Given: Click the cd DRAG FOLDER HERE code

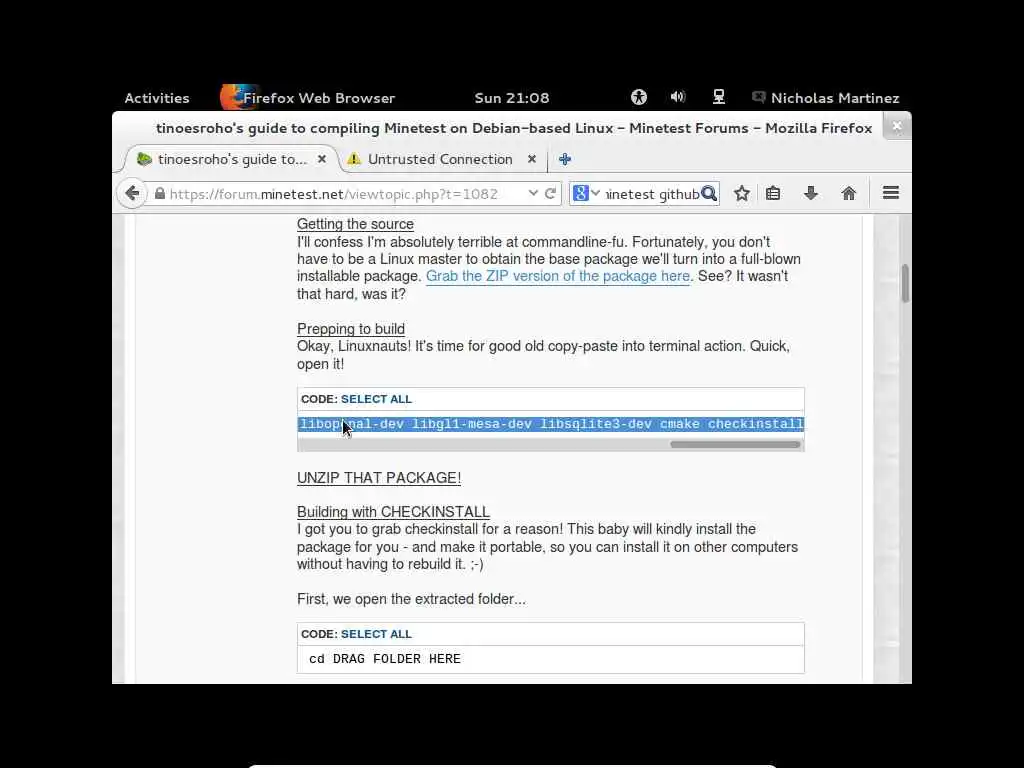Looking at the screenshot, I should point(385,659).
